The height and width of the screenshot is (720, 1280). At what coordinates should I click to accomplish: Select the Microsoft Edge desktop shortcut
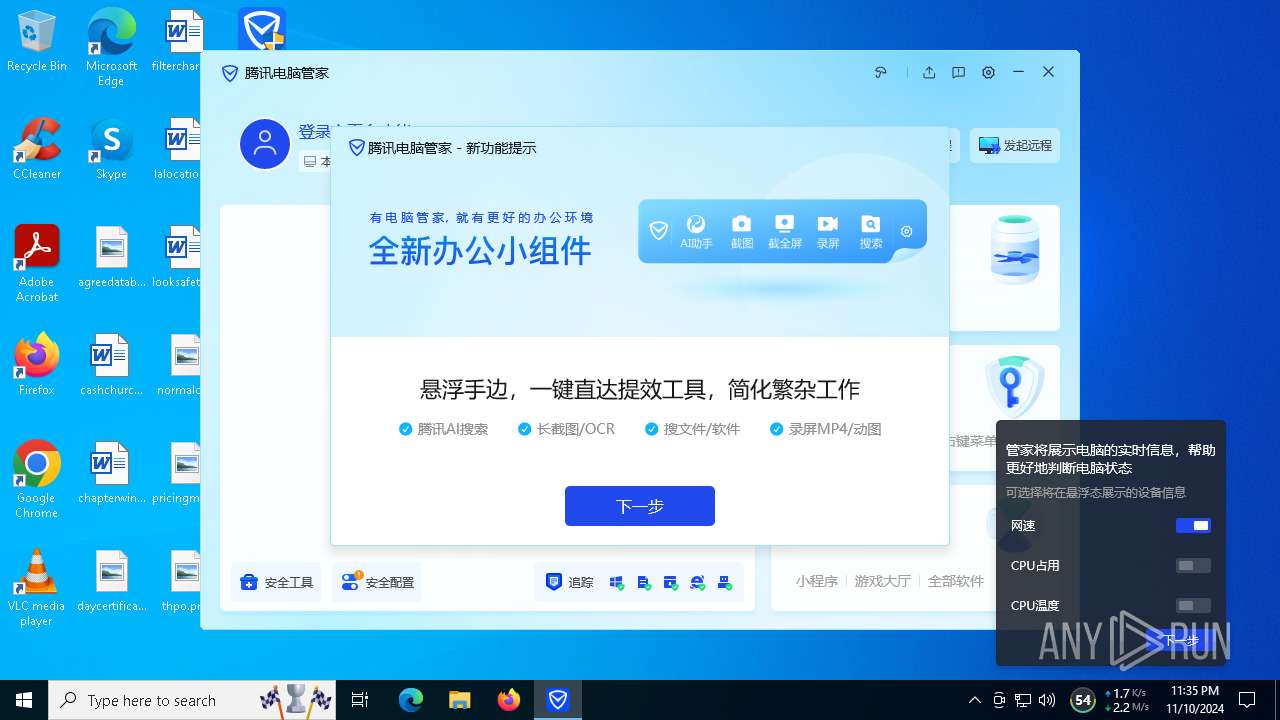[111, 48]
